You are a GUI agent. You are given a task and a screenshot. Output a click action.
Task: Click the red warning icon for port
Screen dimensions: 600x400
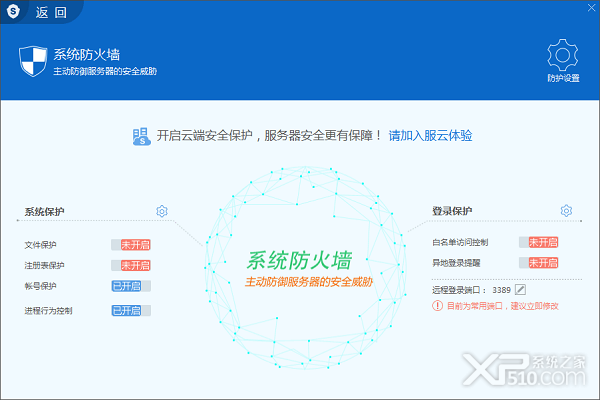[x=437, y=305]
